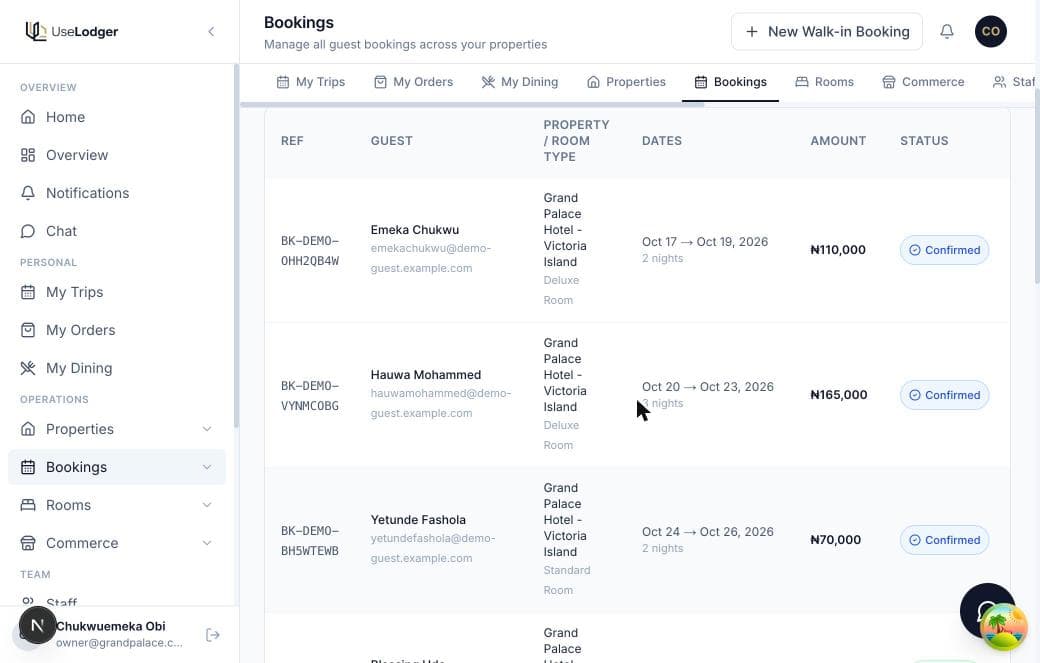Click the Overview grid icon in sidebar
Viewport: 1040px width, 663px height.
click(x=28, y=155)
